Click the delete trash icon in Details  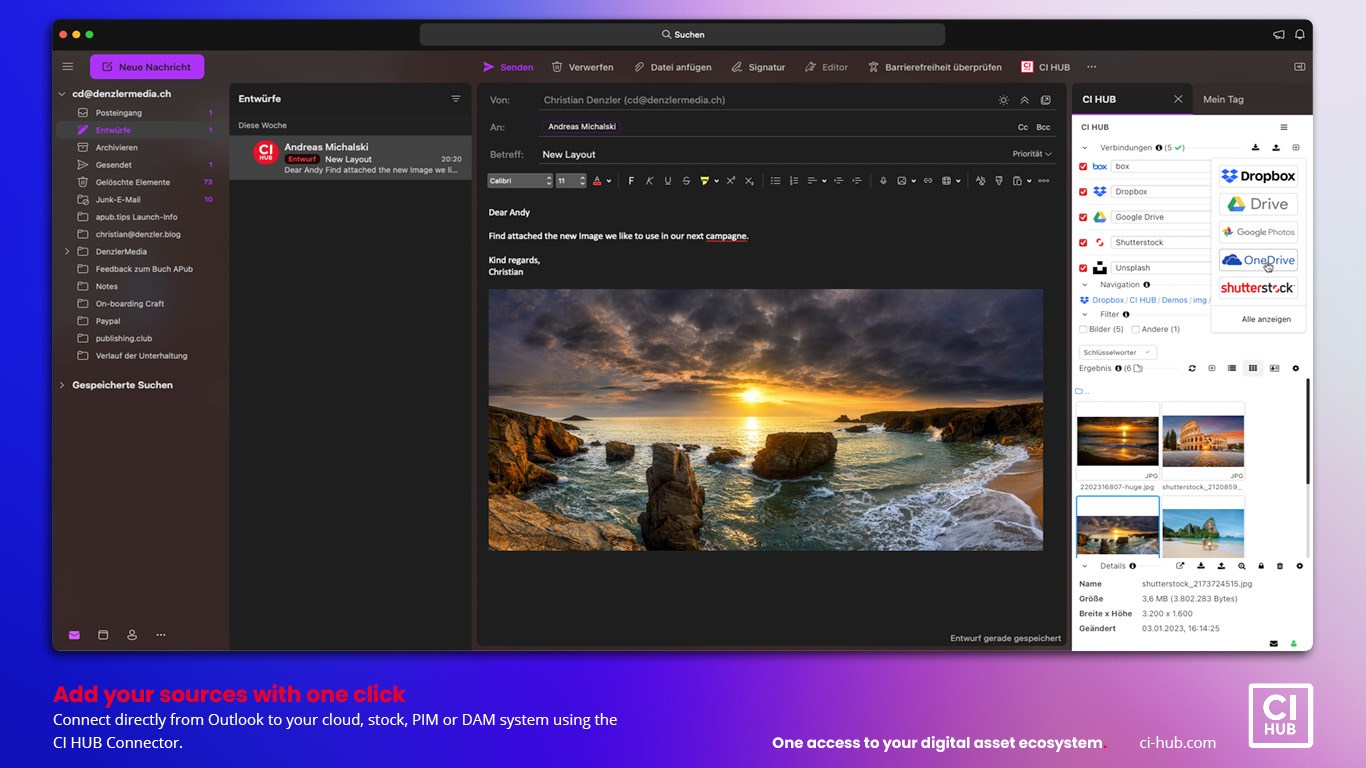coord(1280,566)
